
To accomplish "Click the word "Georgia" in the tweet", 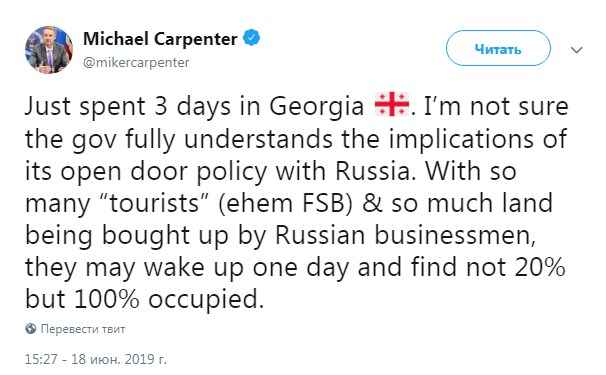I will 317,107.
